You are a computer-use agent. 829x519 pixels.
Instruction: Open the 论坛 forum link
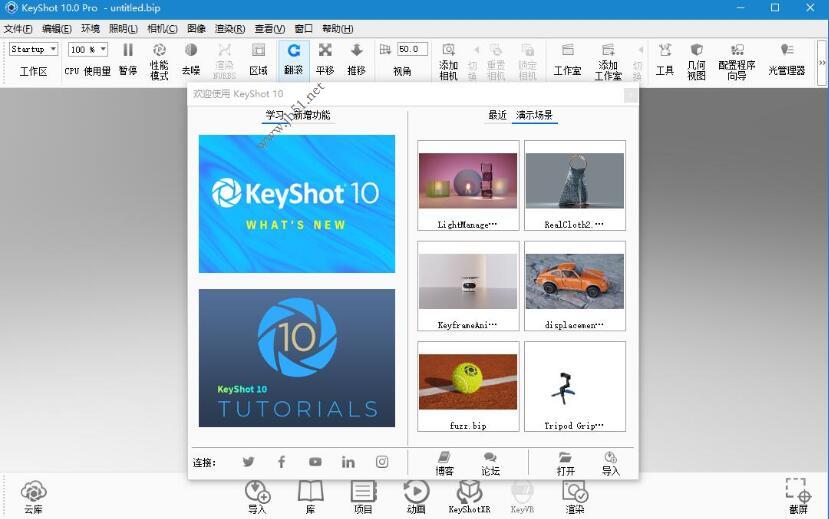(490, 464)
